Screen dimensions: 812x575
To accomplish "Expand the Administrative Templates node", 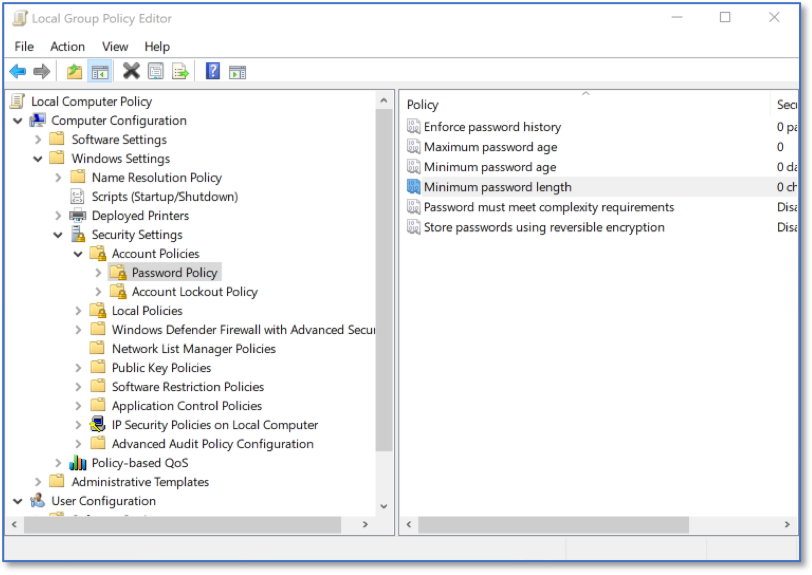I will [38, 482].
